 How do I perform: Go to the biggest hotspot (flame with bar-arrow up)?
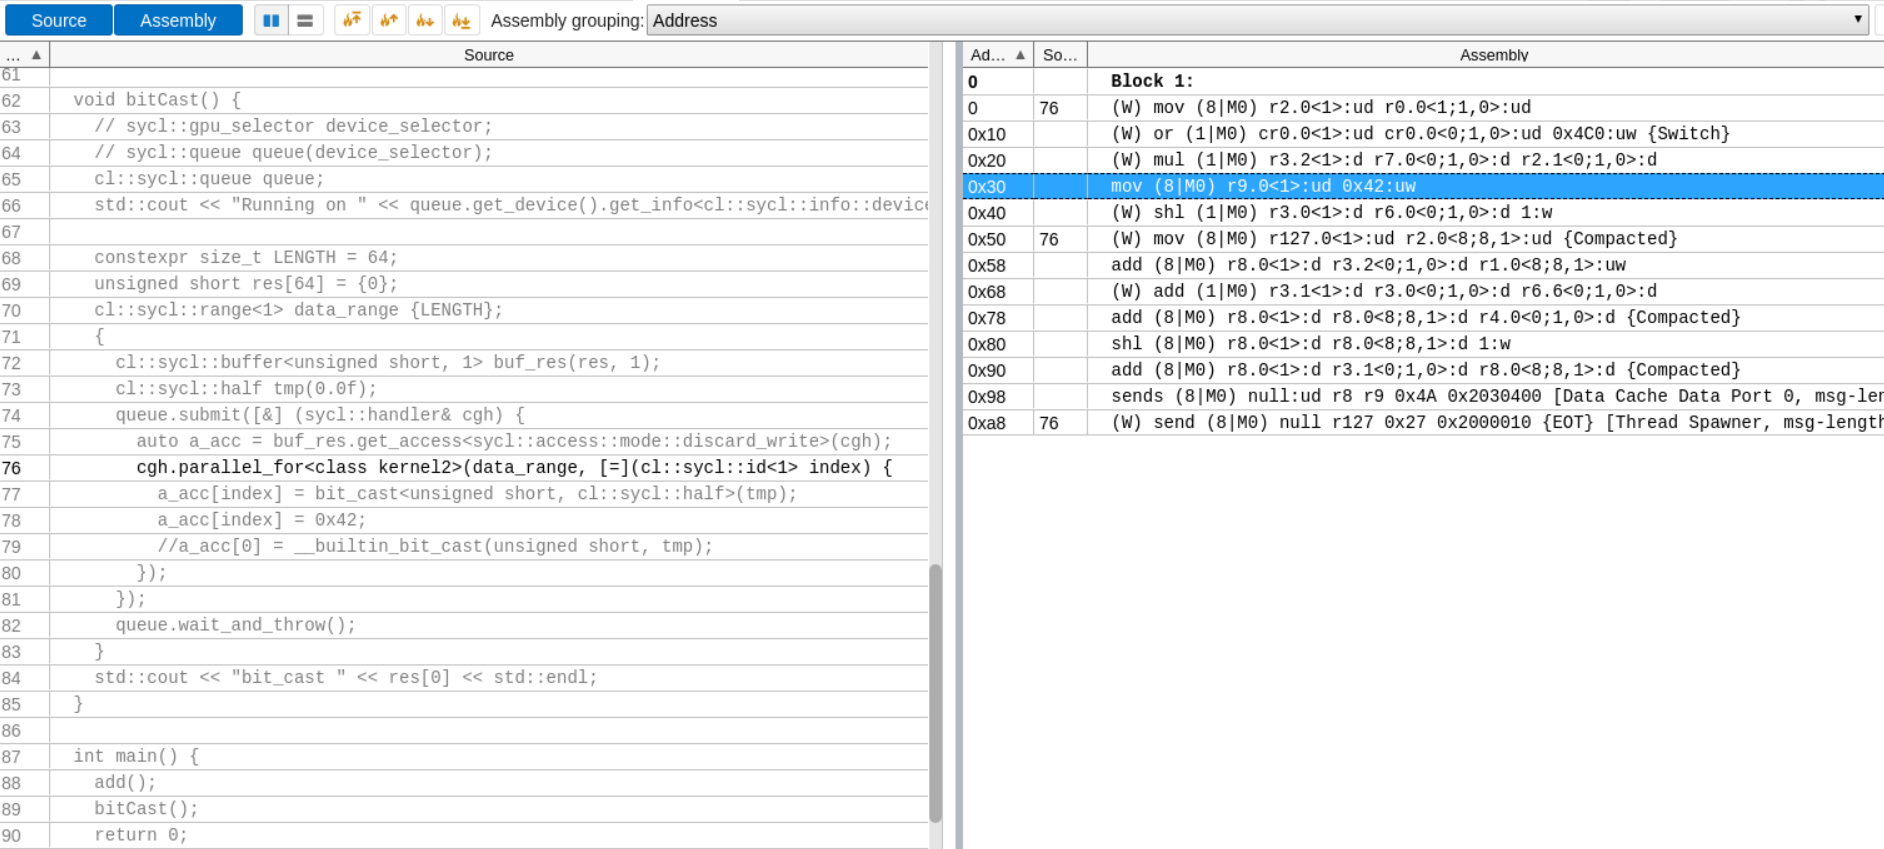point(352,20)
